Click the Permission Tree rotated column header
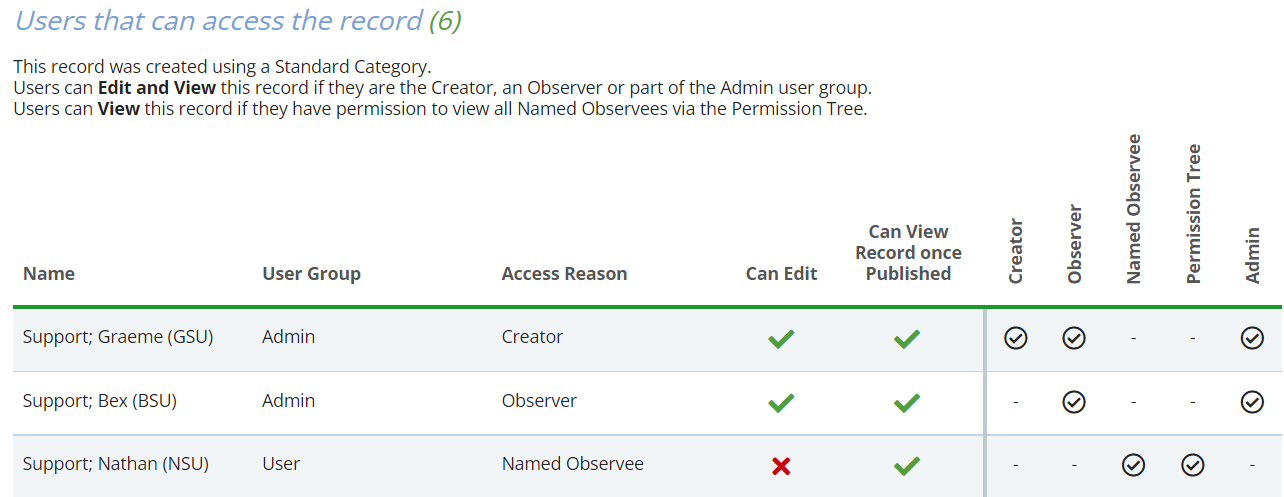 [x=1193, y=214]
